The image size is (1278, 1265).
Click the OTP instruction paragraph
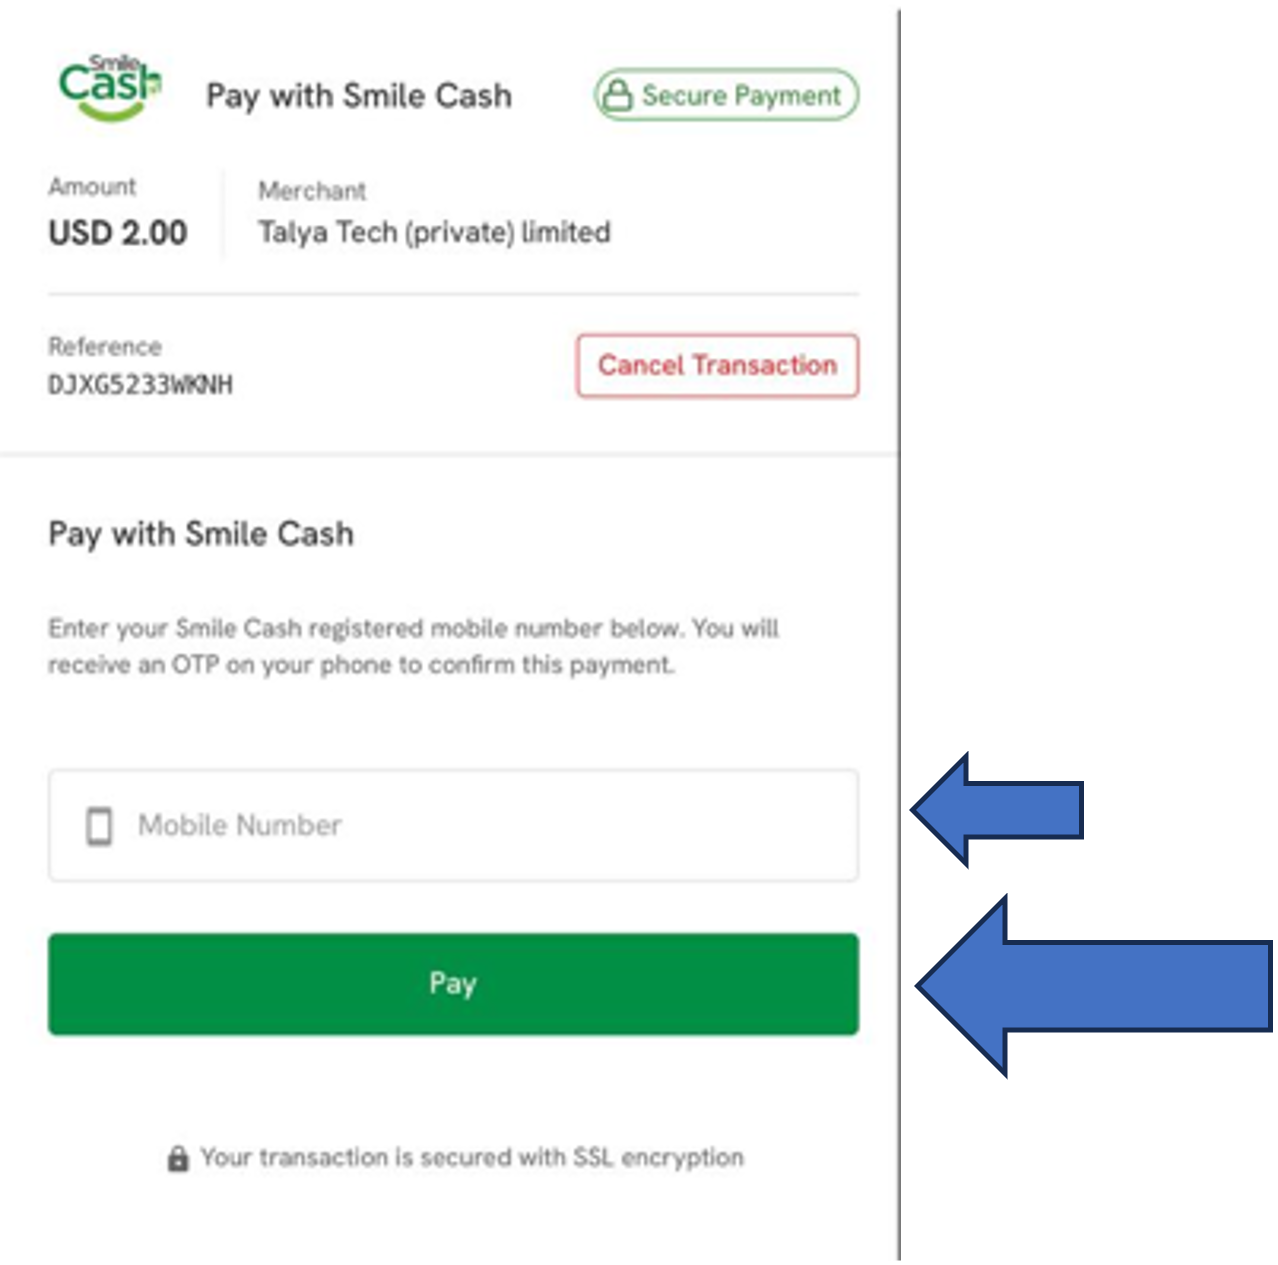[x=413, y=646]
